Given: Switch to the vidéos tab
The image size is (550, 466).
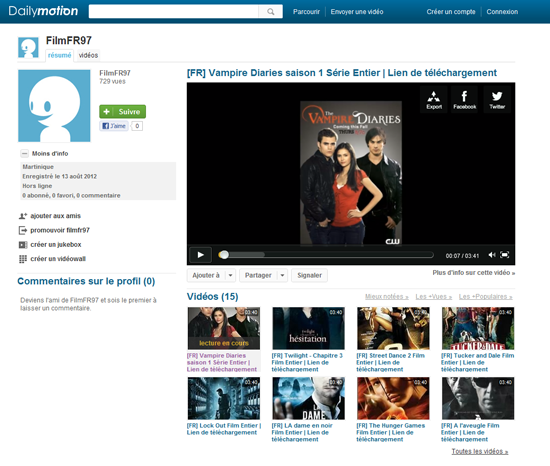Looking at the screenshot, I should (x=88, y=55).
